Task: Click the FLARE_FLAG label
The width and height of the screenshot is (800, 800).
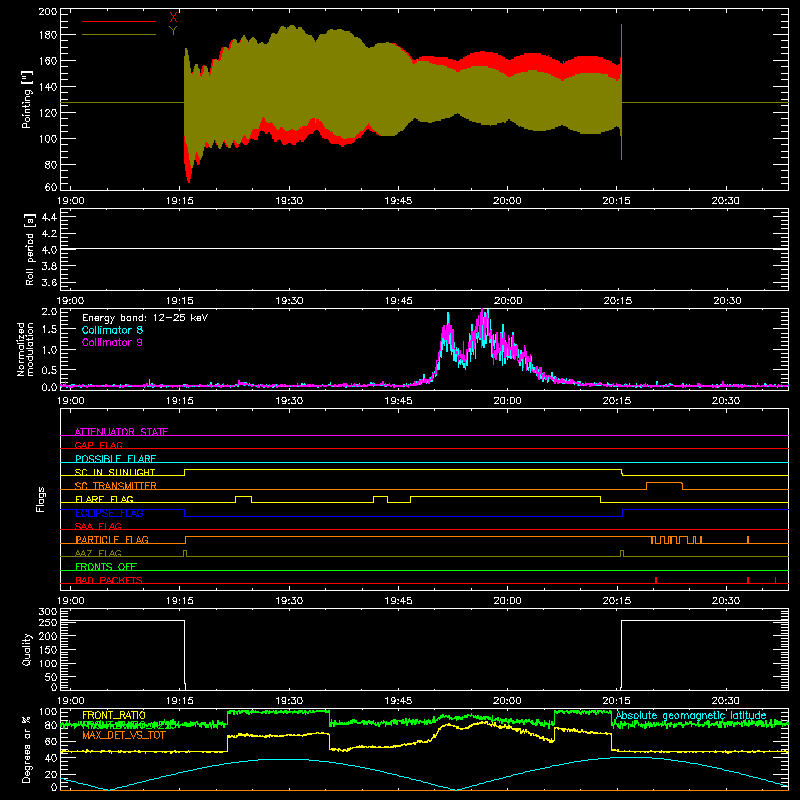Action: (104, 499)
